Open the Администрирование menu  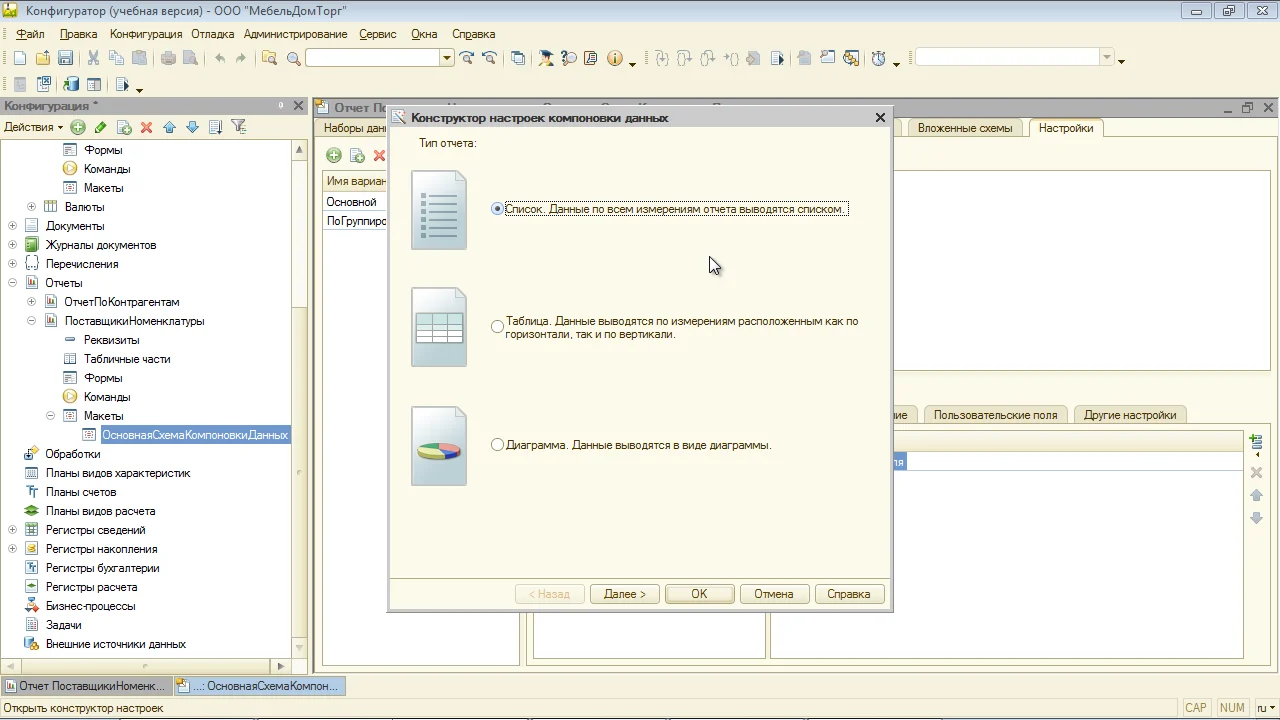click(295, 34)
